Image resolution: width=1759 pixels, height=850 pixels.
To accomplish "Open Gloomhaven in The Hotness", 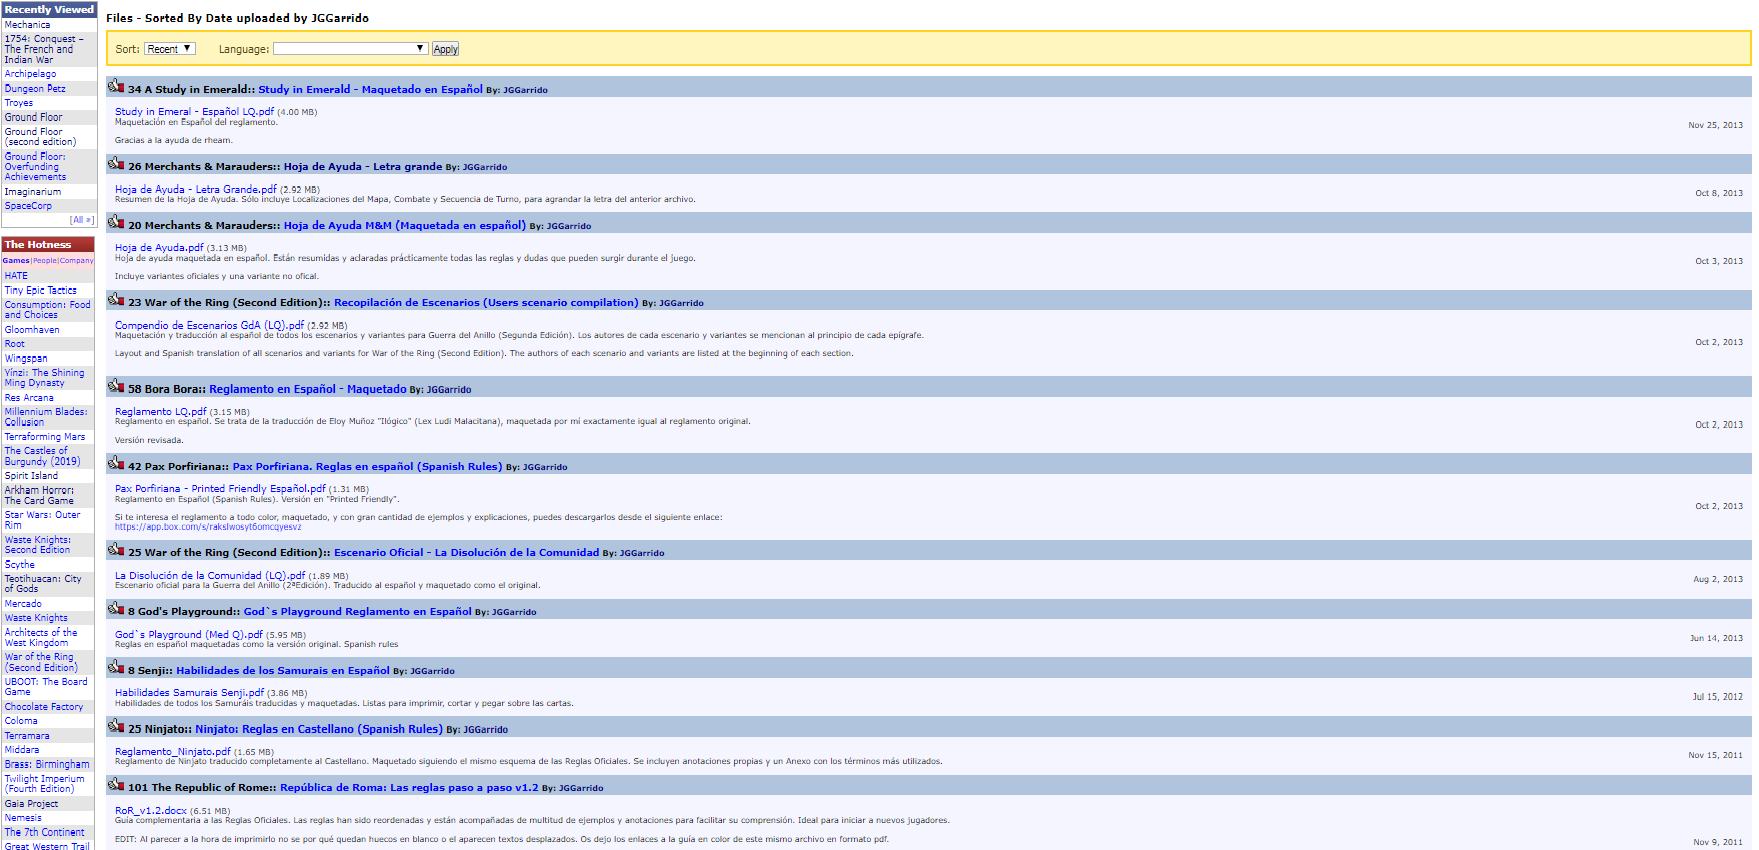I will click(x=32, y=330).
